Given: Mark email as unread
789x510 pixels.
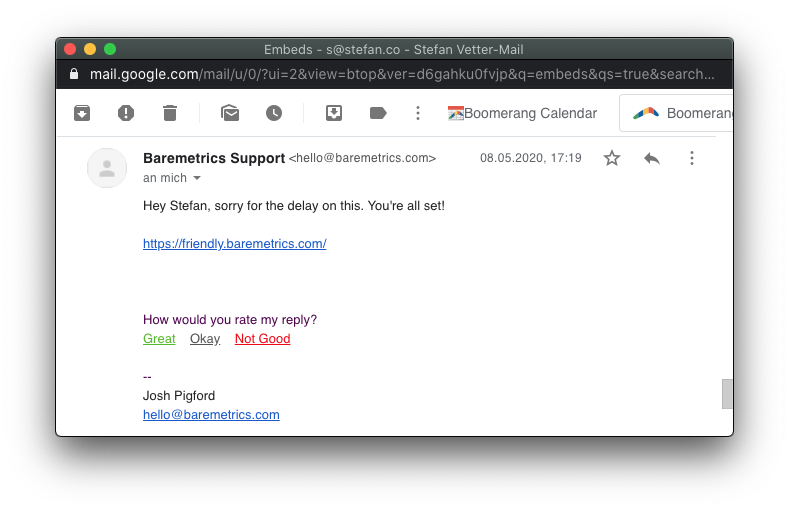Looking at the screenshot, I should pyautogui.click(x=230, y=113).
